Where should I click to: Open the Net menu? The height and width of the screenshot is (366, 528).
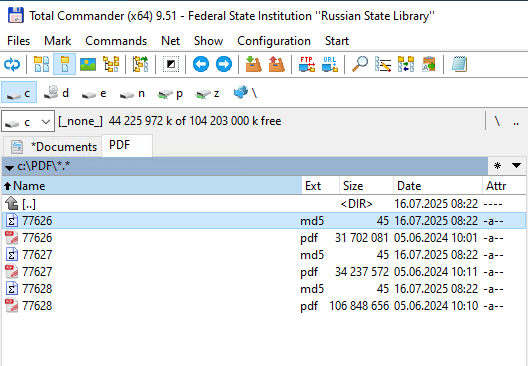click(x=171, y=41)
